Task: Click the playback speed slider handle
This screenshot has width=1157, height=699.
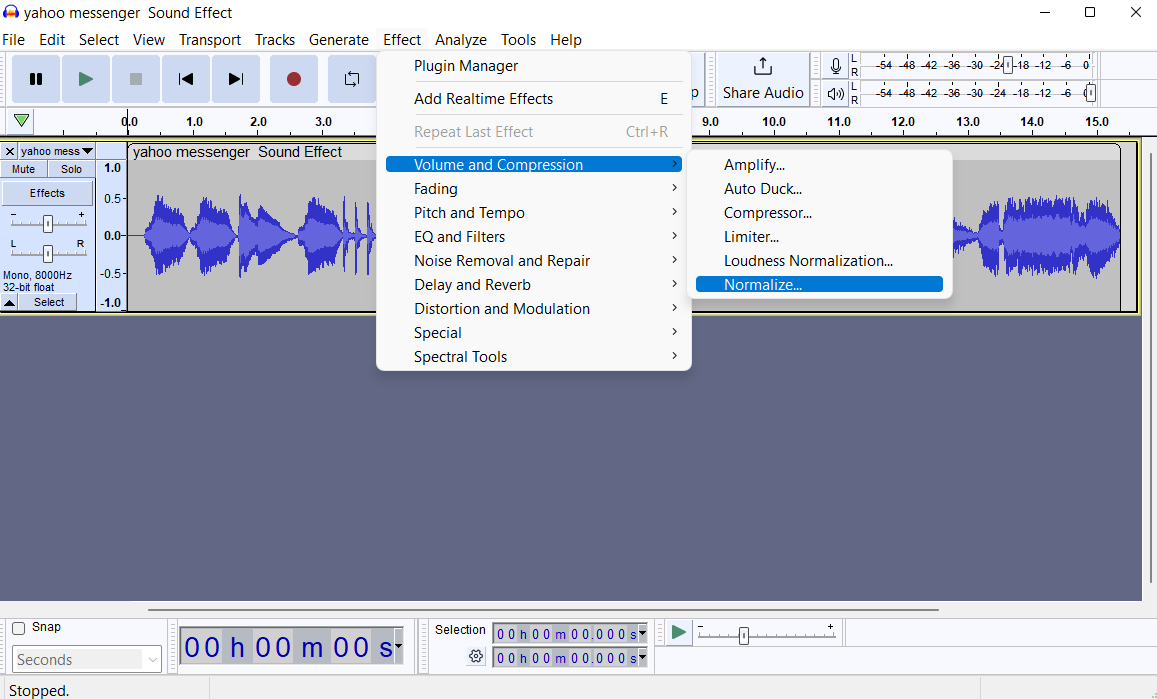Action: 744,635
